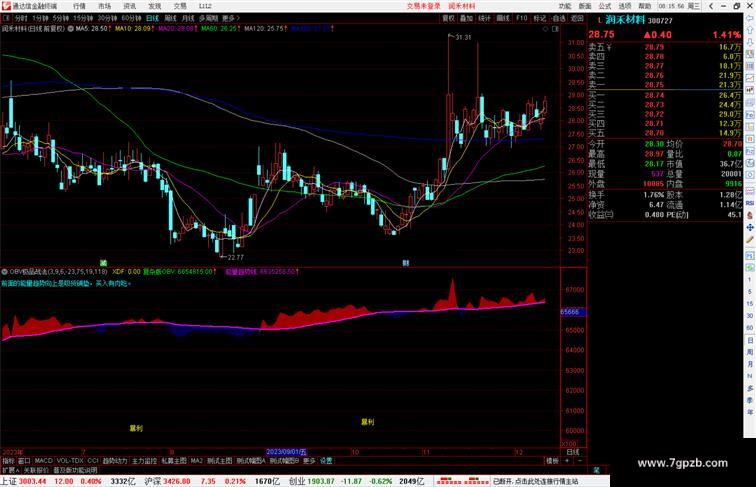The image size is (756, 487).
Task: Open F10 company information
Action: coord(521,18)
